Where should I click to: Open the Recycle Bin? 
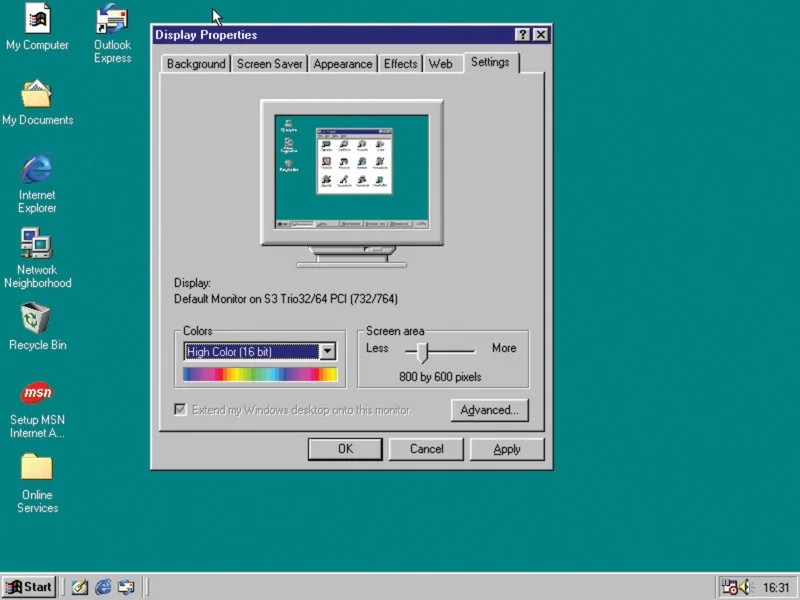[x=36, y=320]
